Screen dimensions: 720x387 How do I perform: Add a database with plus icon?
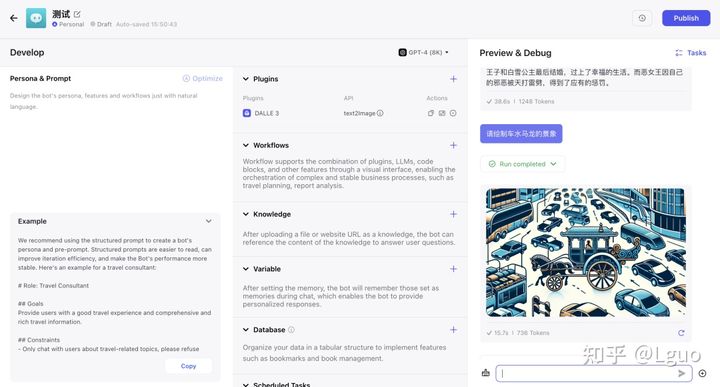coord(453,330)
